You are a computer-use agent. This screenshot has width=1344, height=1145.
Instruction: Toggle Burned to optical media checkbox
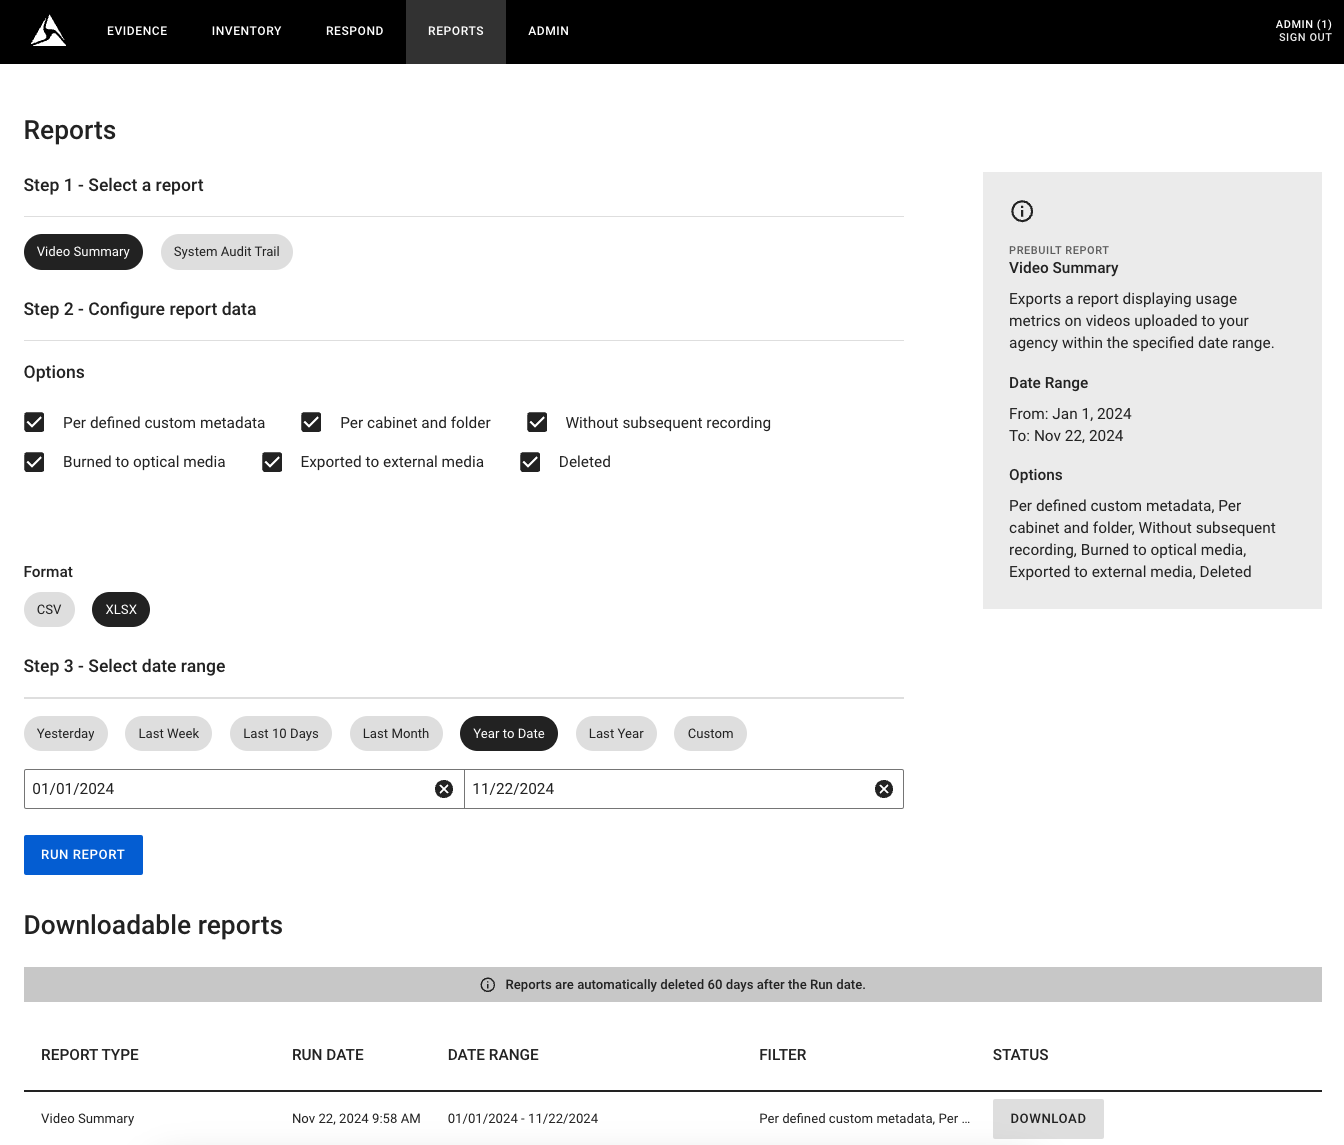[34, 462]
